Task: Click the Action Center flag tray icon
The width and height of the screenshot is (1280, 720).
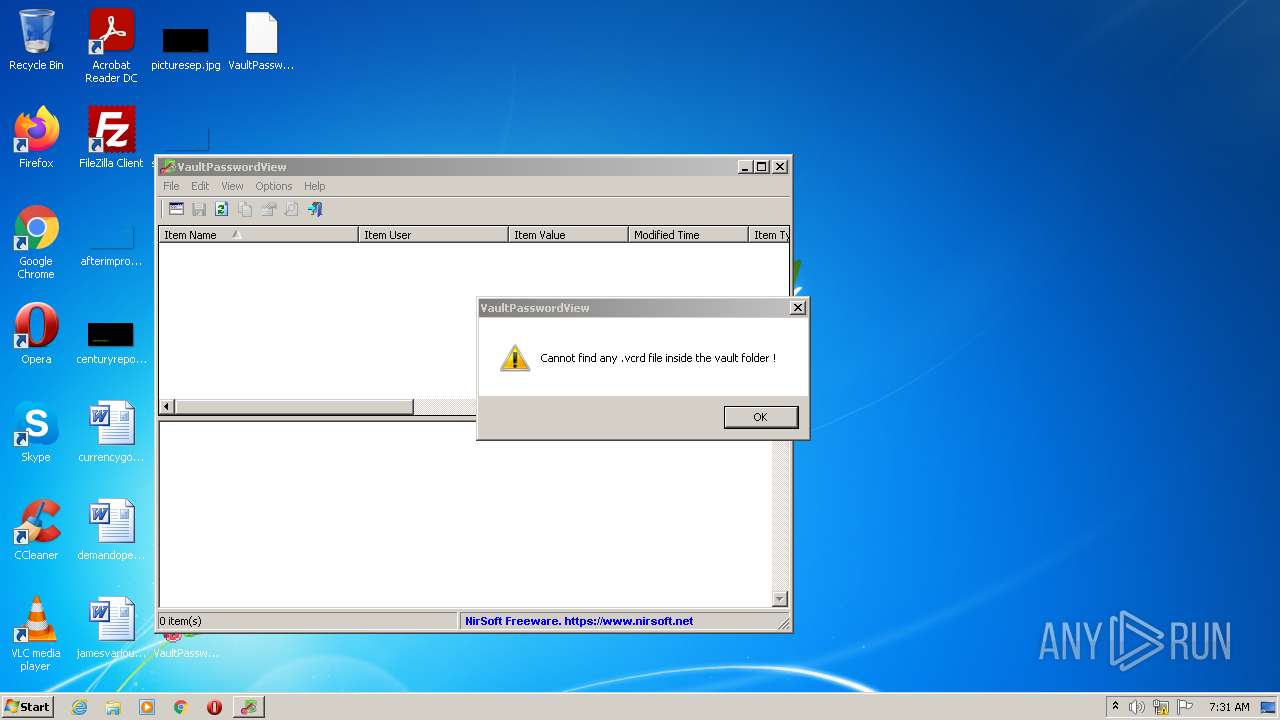Action: [1185, 707]
